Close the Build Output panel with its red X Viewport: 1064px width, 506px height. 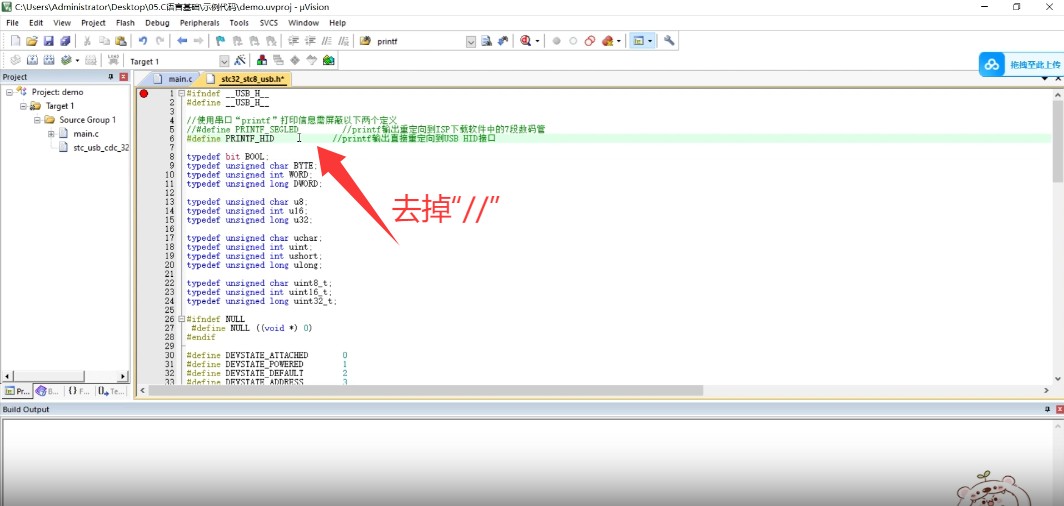1059,410
